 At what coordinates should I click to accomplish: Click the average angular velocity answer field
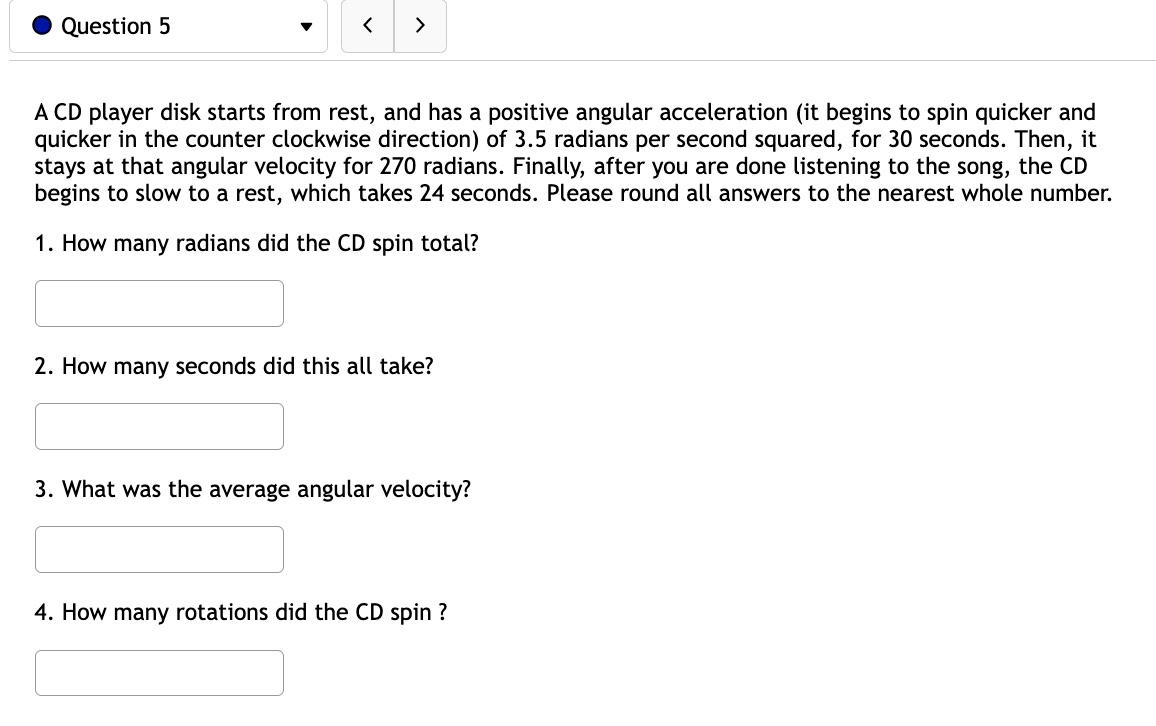pyautogui.click(x=159, y=549)
